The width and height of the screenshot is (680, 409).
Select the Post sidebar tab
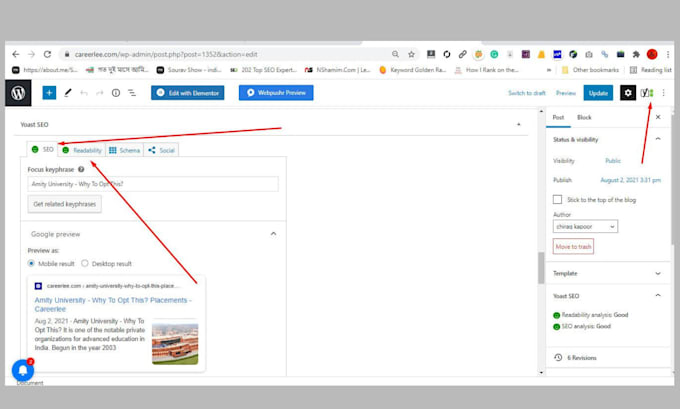pos(558,117)
